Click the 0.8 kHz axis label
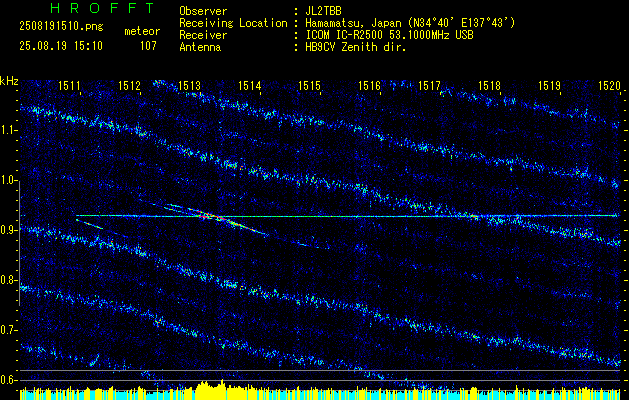Screen dimensions: 629x400 point(8,280)
